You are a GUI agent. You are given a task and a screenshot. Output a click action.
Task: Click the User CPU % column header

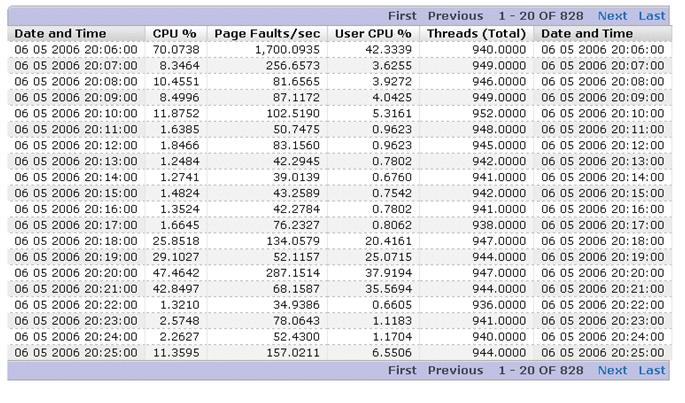[x=373, y=34]
